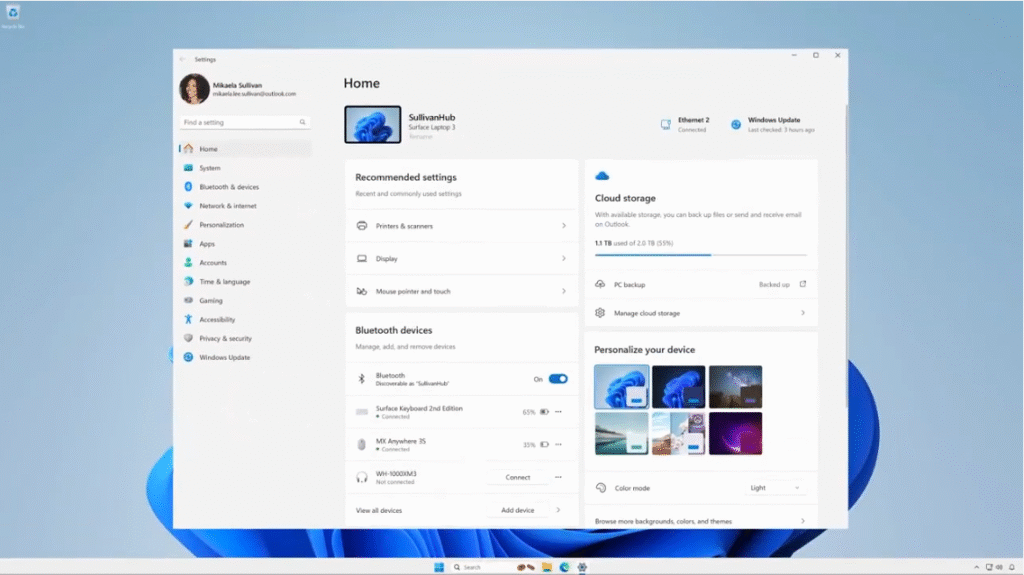
Task: Open Windows Update in sidebar
Action: click(246, 357)
